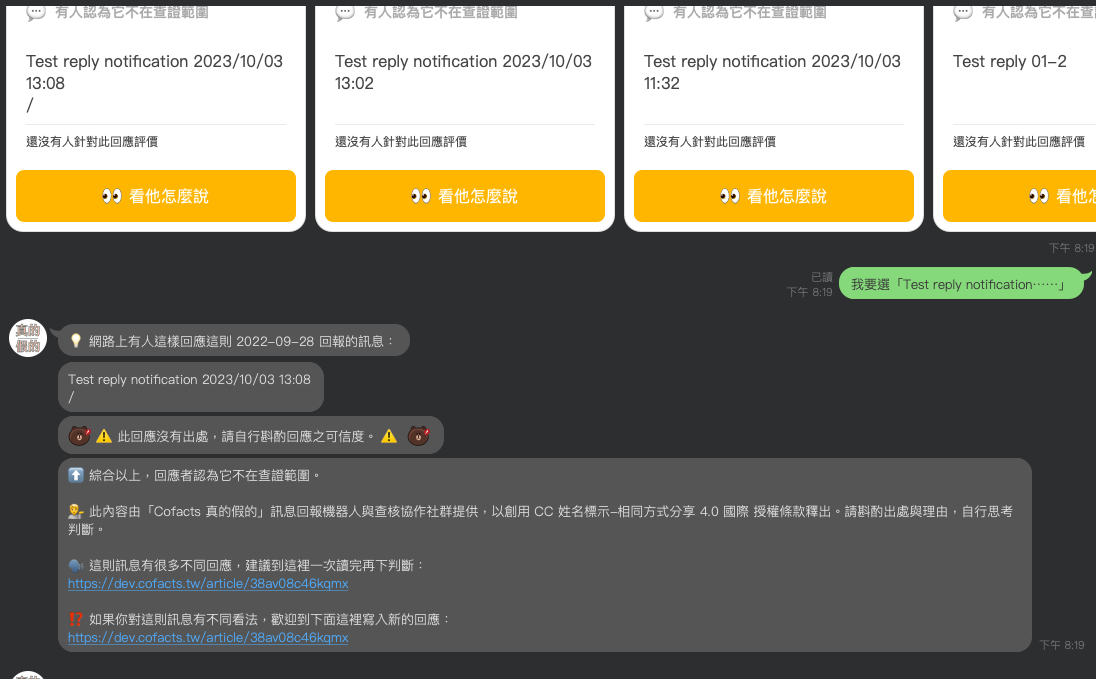This screenshot has width=1096, height=679.
Task: Click the 下午 8:19 timestamp beside the long bot message
Action: [1062, 645]
